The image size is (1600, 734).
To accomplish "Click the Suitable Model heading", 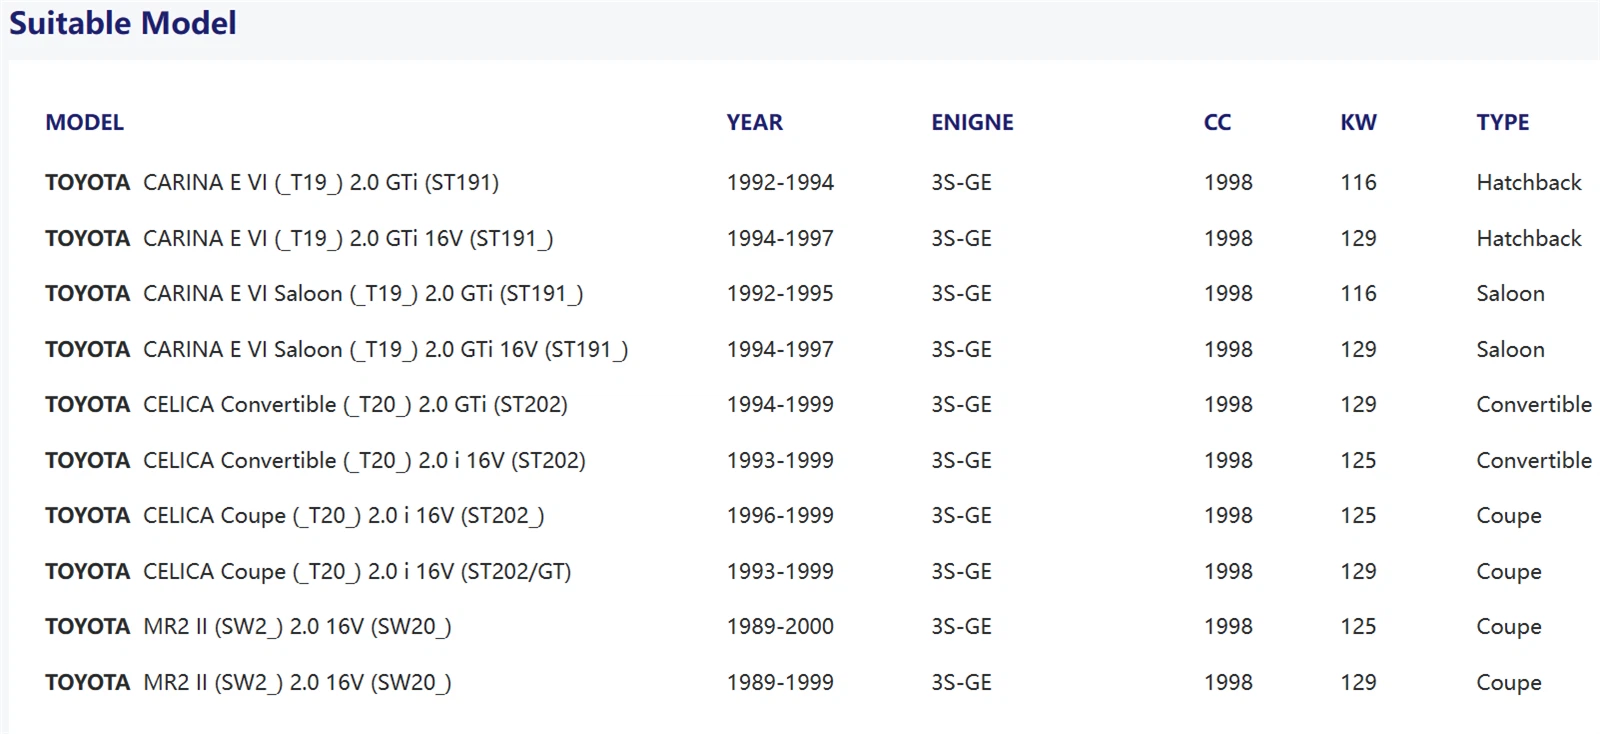I will tap(123, 23).
